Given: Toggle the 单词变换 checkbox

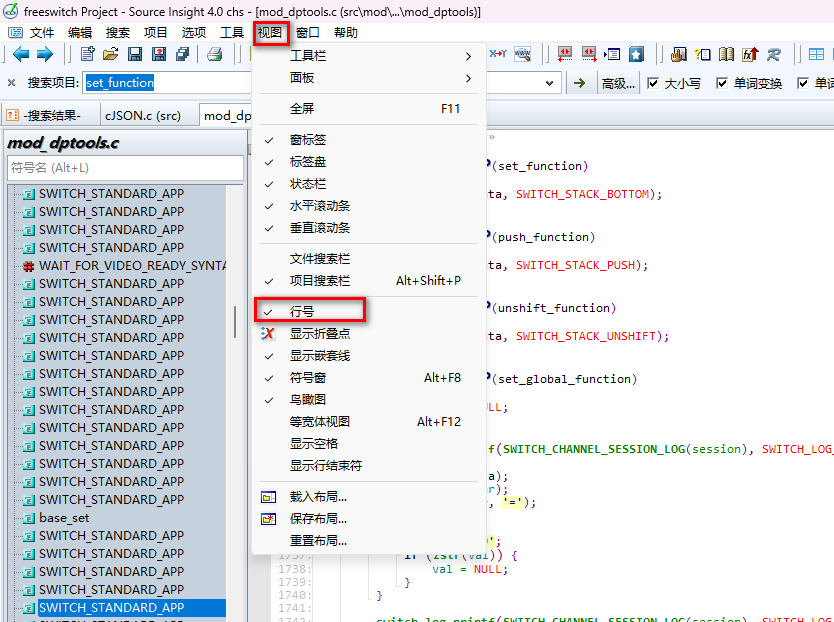Looking at the screenshot, I should pyautogui.click(x=721, y=82).
